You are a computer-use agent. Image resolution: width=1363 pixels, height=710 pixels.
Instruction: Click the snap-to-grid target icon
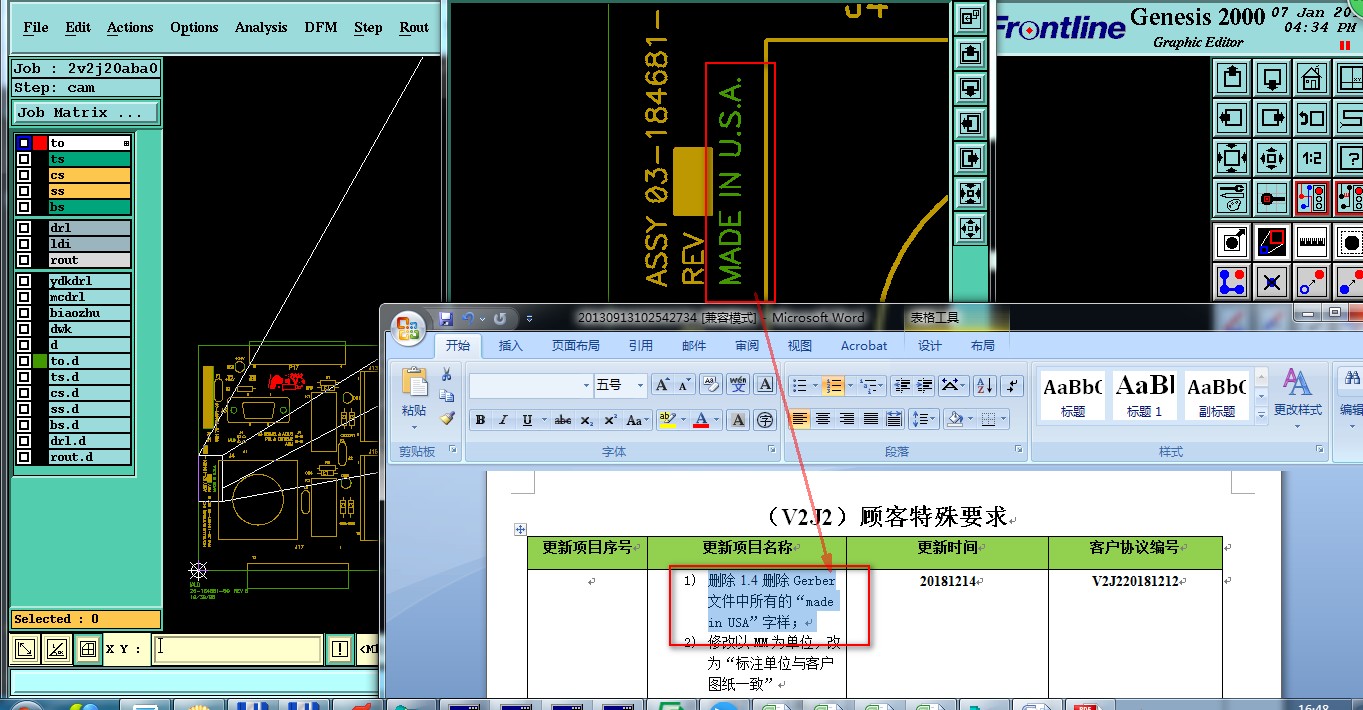pos(1271,197)
